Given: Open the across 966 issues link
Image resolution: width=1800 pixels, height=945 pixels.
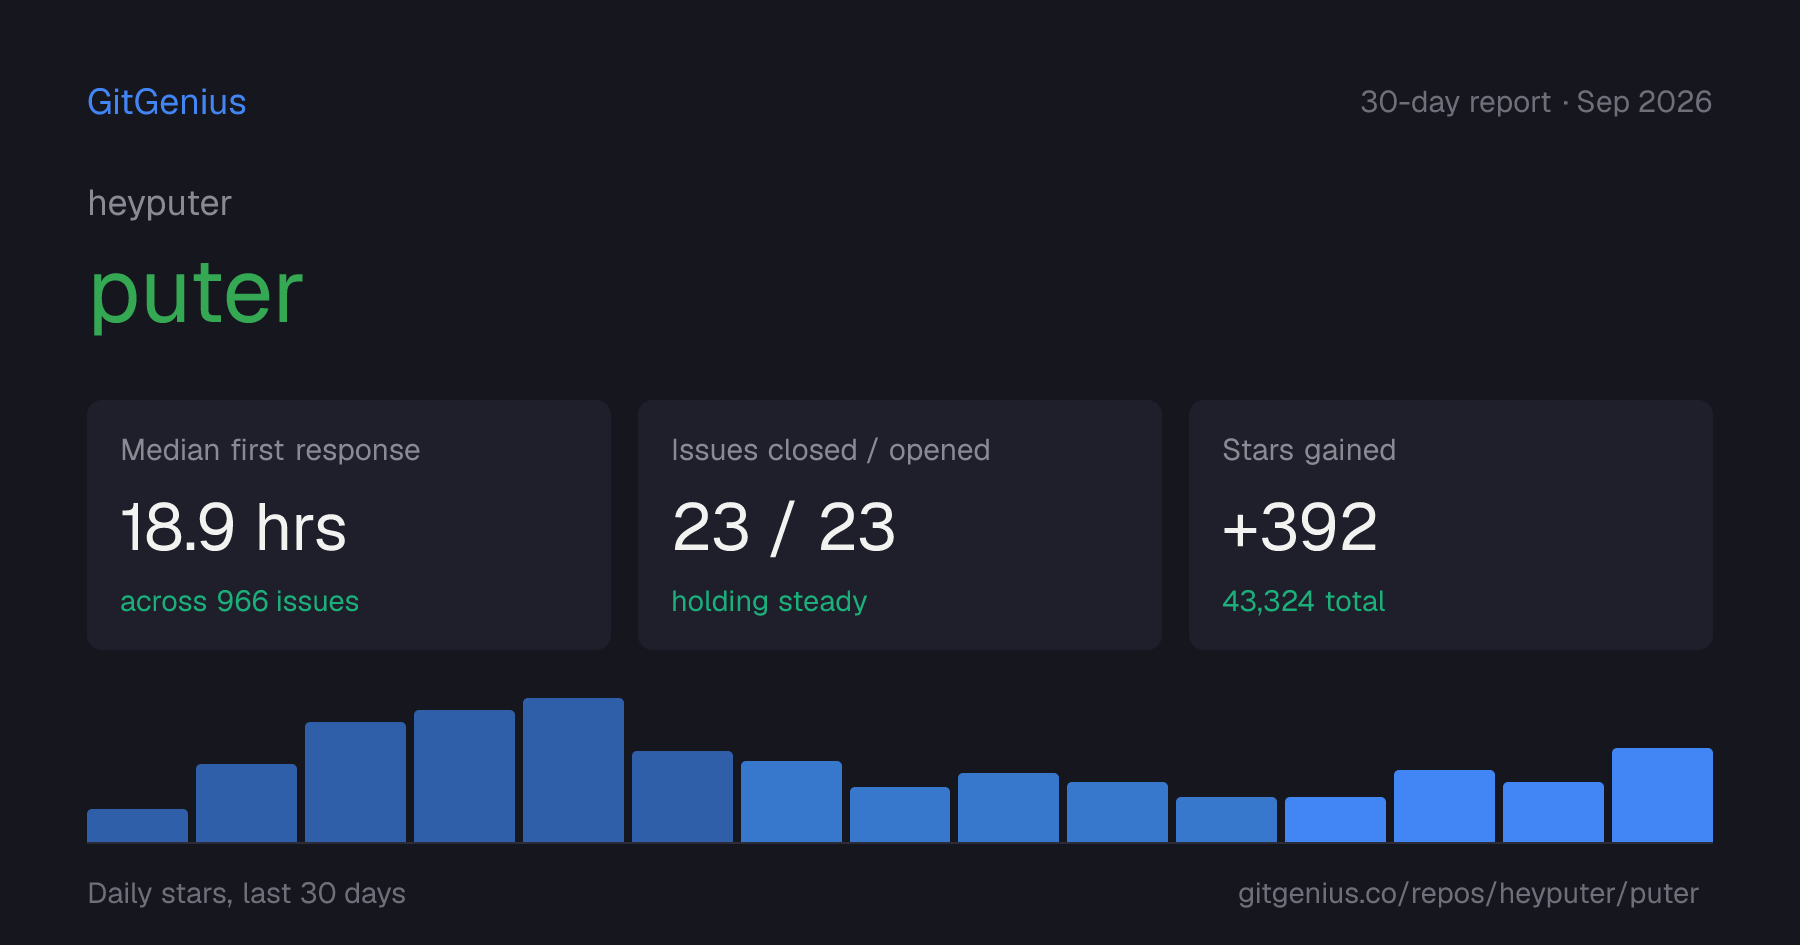Looking at the screenshot, I should (x=240, y=601).
